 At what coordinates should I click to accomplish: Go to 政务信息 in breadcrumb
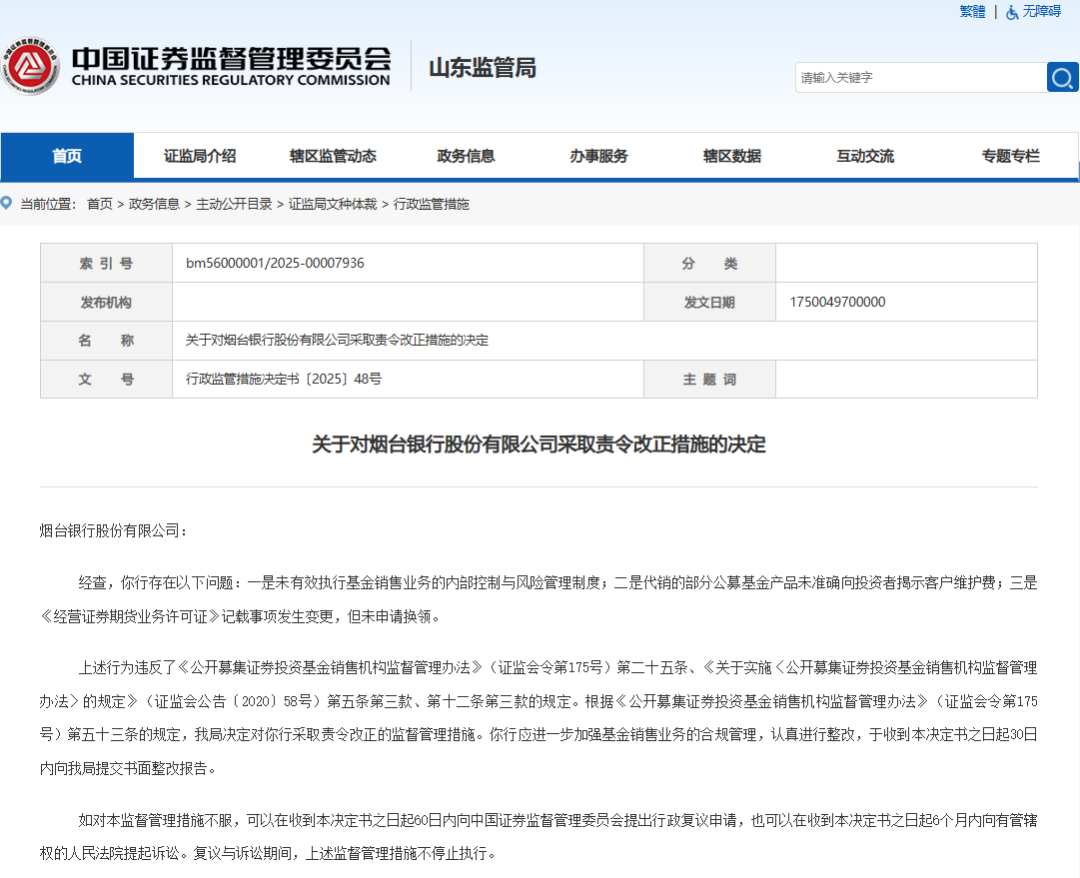[154, 204]
